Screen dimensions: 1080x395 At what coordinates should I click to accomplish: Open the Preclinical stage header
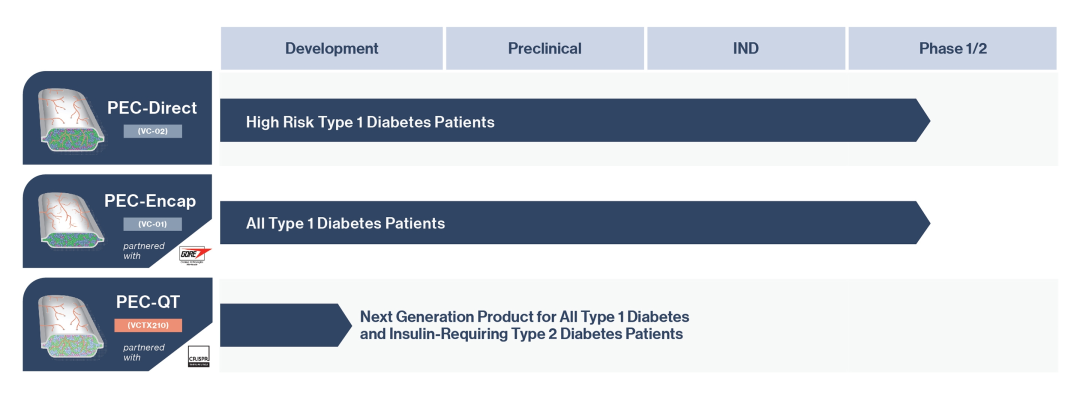[545, 48]
